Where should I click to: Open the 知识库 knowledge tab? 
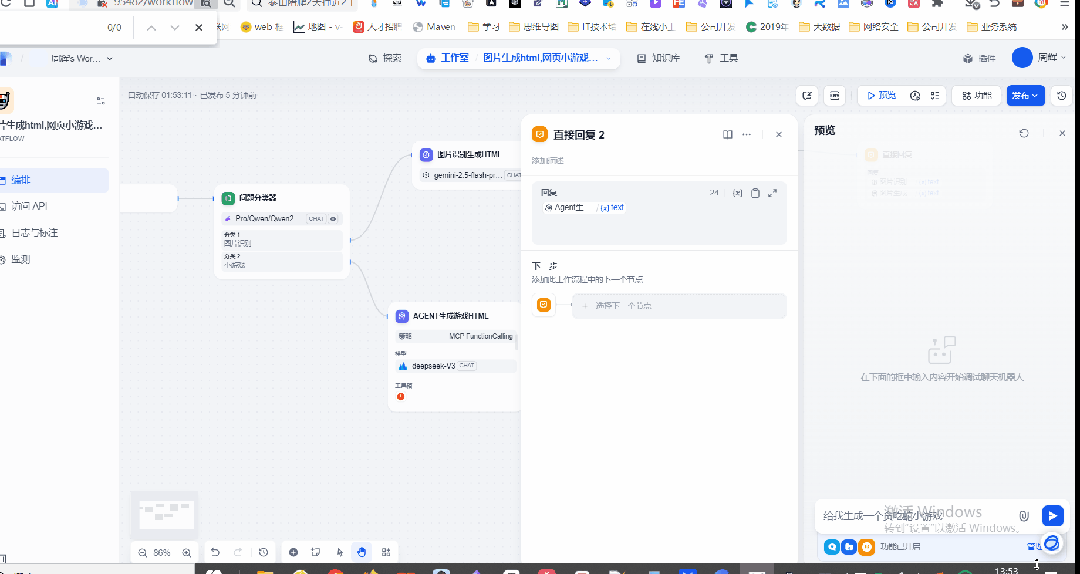tap(658, 59)
